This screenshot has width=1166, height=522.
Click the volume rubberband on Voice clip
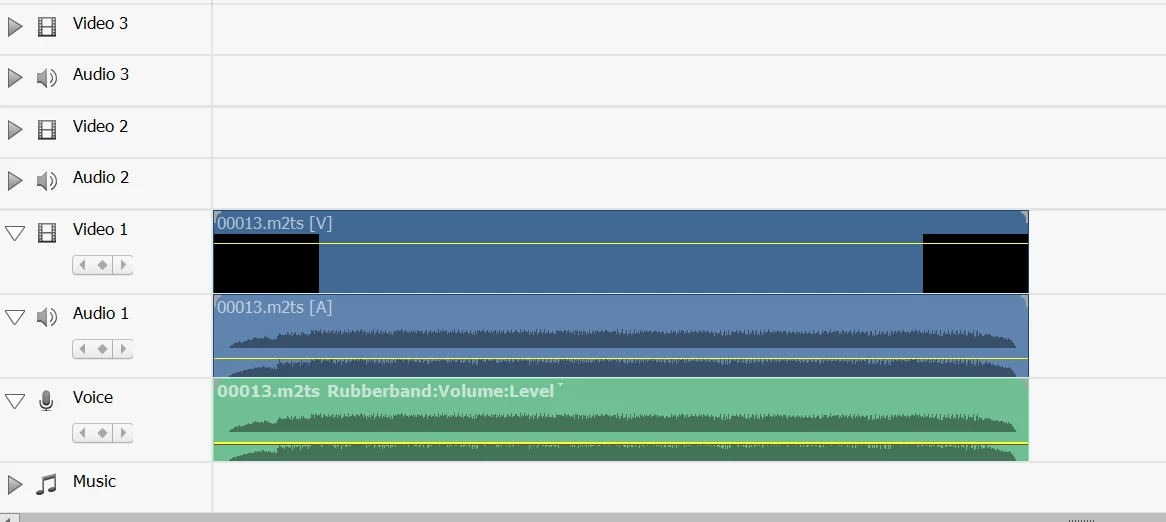(621, 443)
